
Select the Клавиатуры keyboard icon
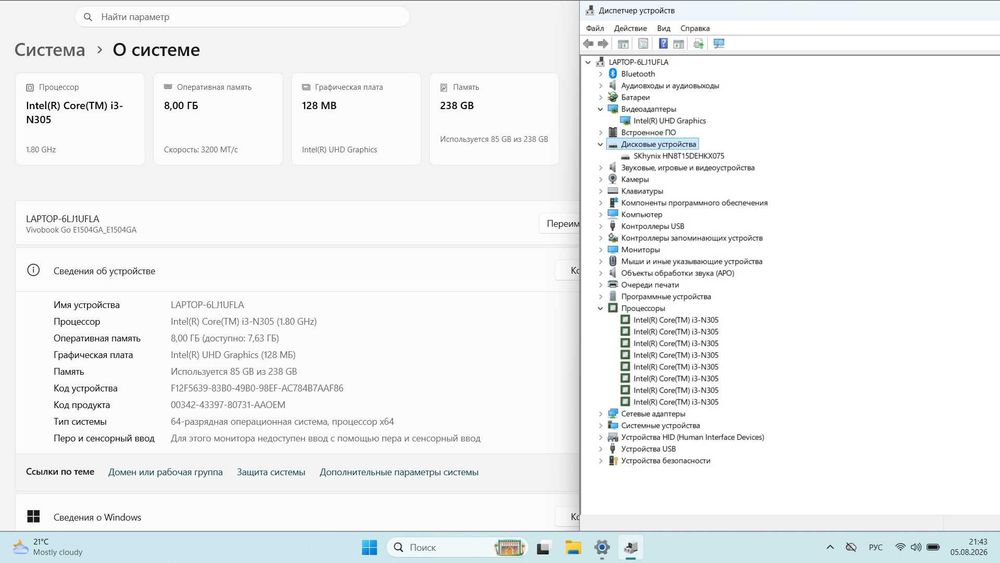613,191
